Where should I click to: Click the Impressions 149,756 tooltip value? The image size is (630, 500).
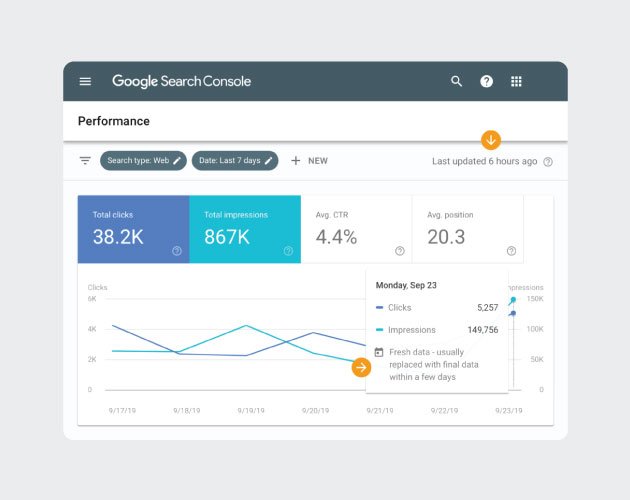click(x=483, y=330)
